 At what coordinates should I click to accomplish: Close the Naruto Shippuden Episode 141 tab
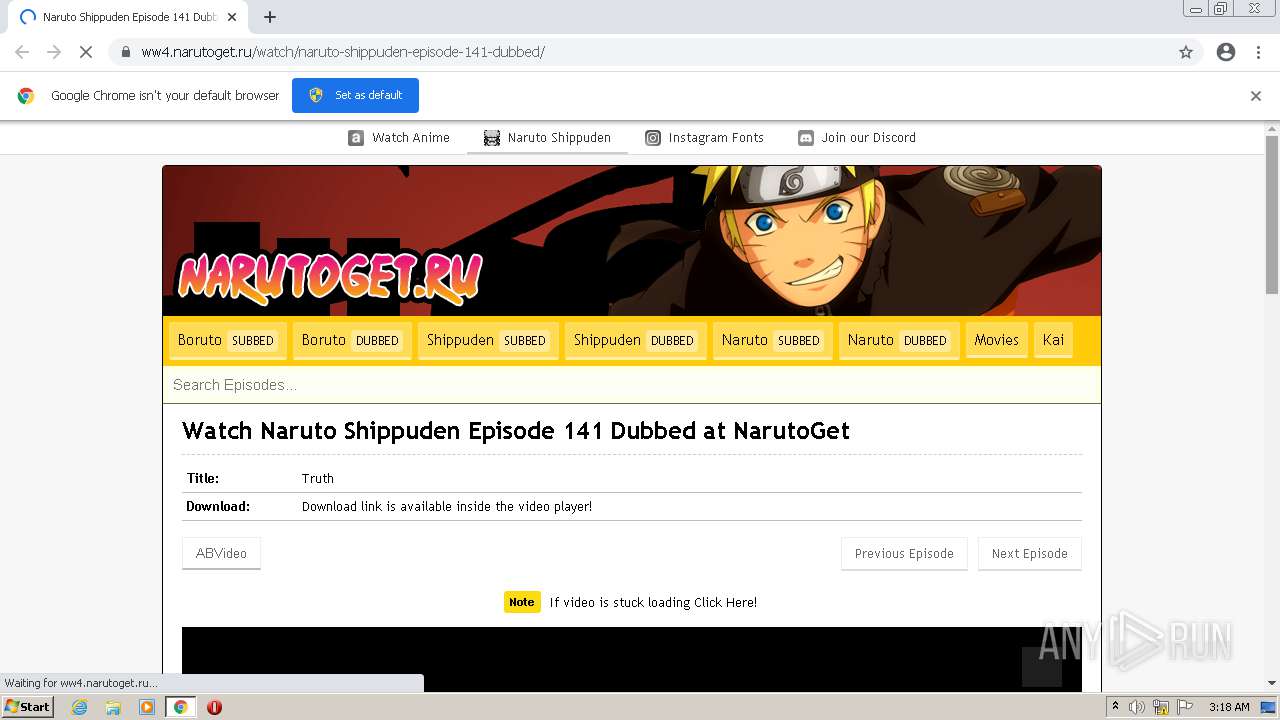point(232,17)
